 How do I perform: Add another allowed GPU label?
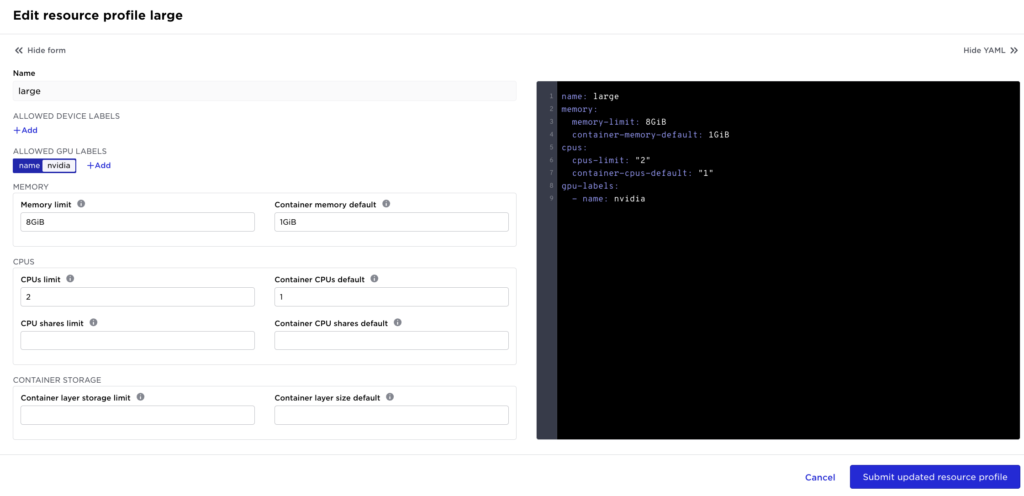(99, 165)
